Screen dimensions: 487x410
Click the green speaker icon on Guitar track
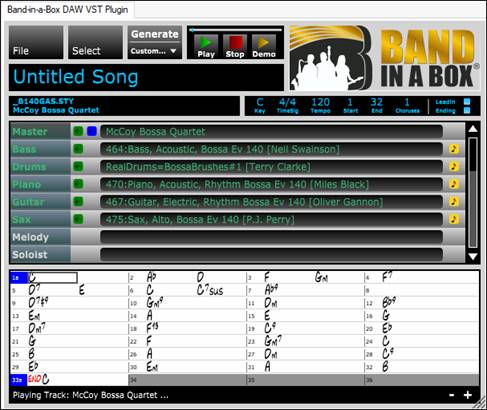pos(78,202)
